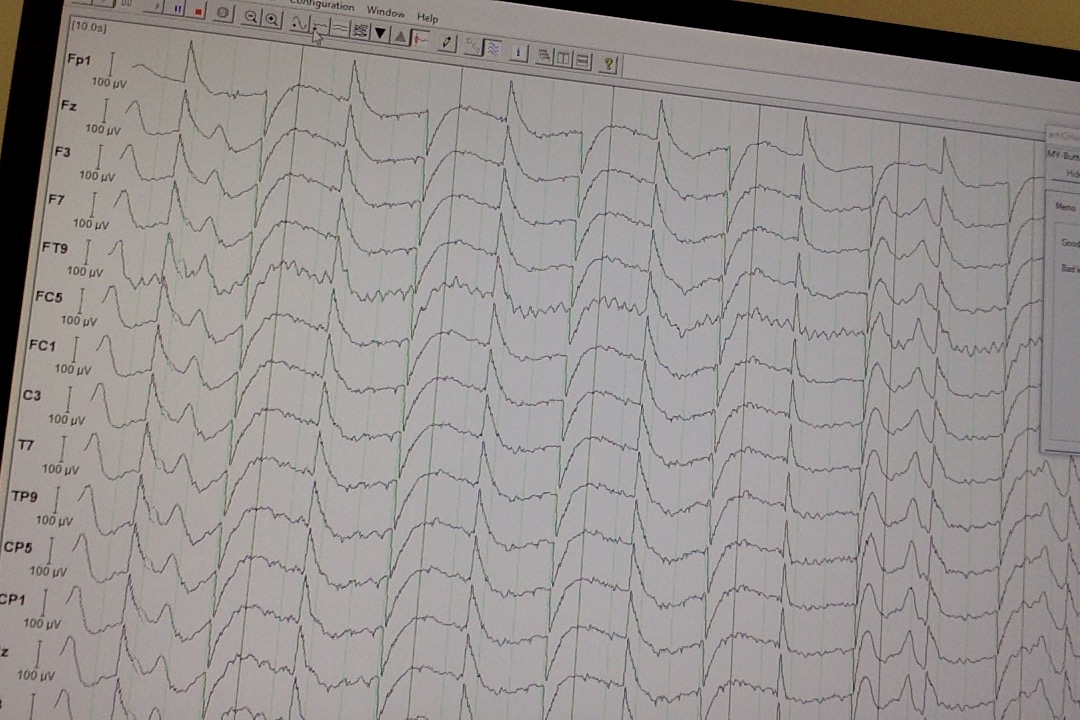Click the Memo label in side panel
Viewport: 1080px width, 720px height.
click(x=1064, y=207)
